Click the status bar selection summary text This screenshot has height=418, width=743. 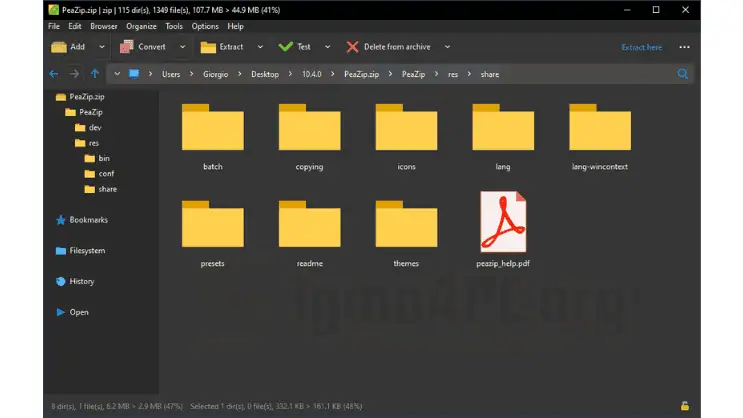276,406
